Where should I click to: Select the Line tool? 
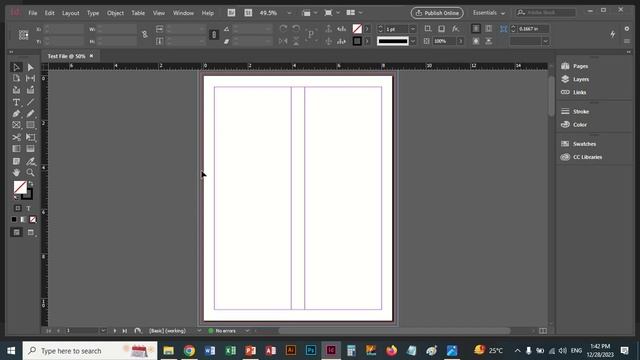31,102
